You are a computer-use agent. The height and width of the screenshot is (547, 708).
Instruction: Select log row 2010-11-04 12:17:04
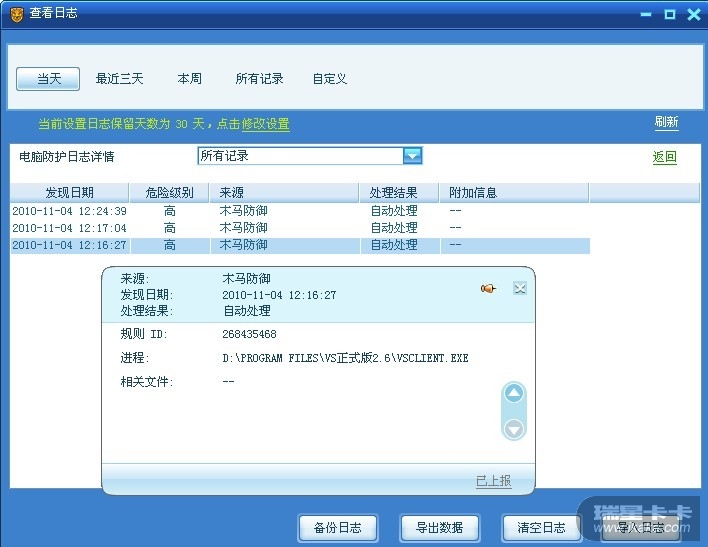point(300,228)
